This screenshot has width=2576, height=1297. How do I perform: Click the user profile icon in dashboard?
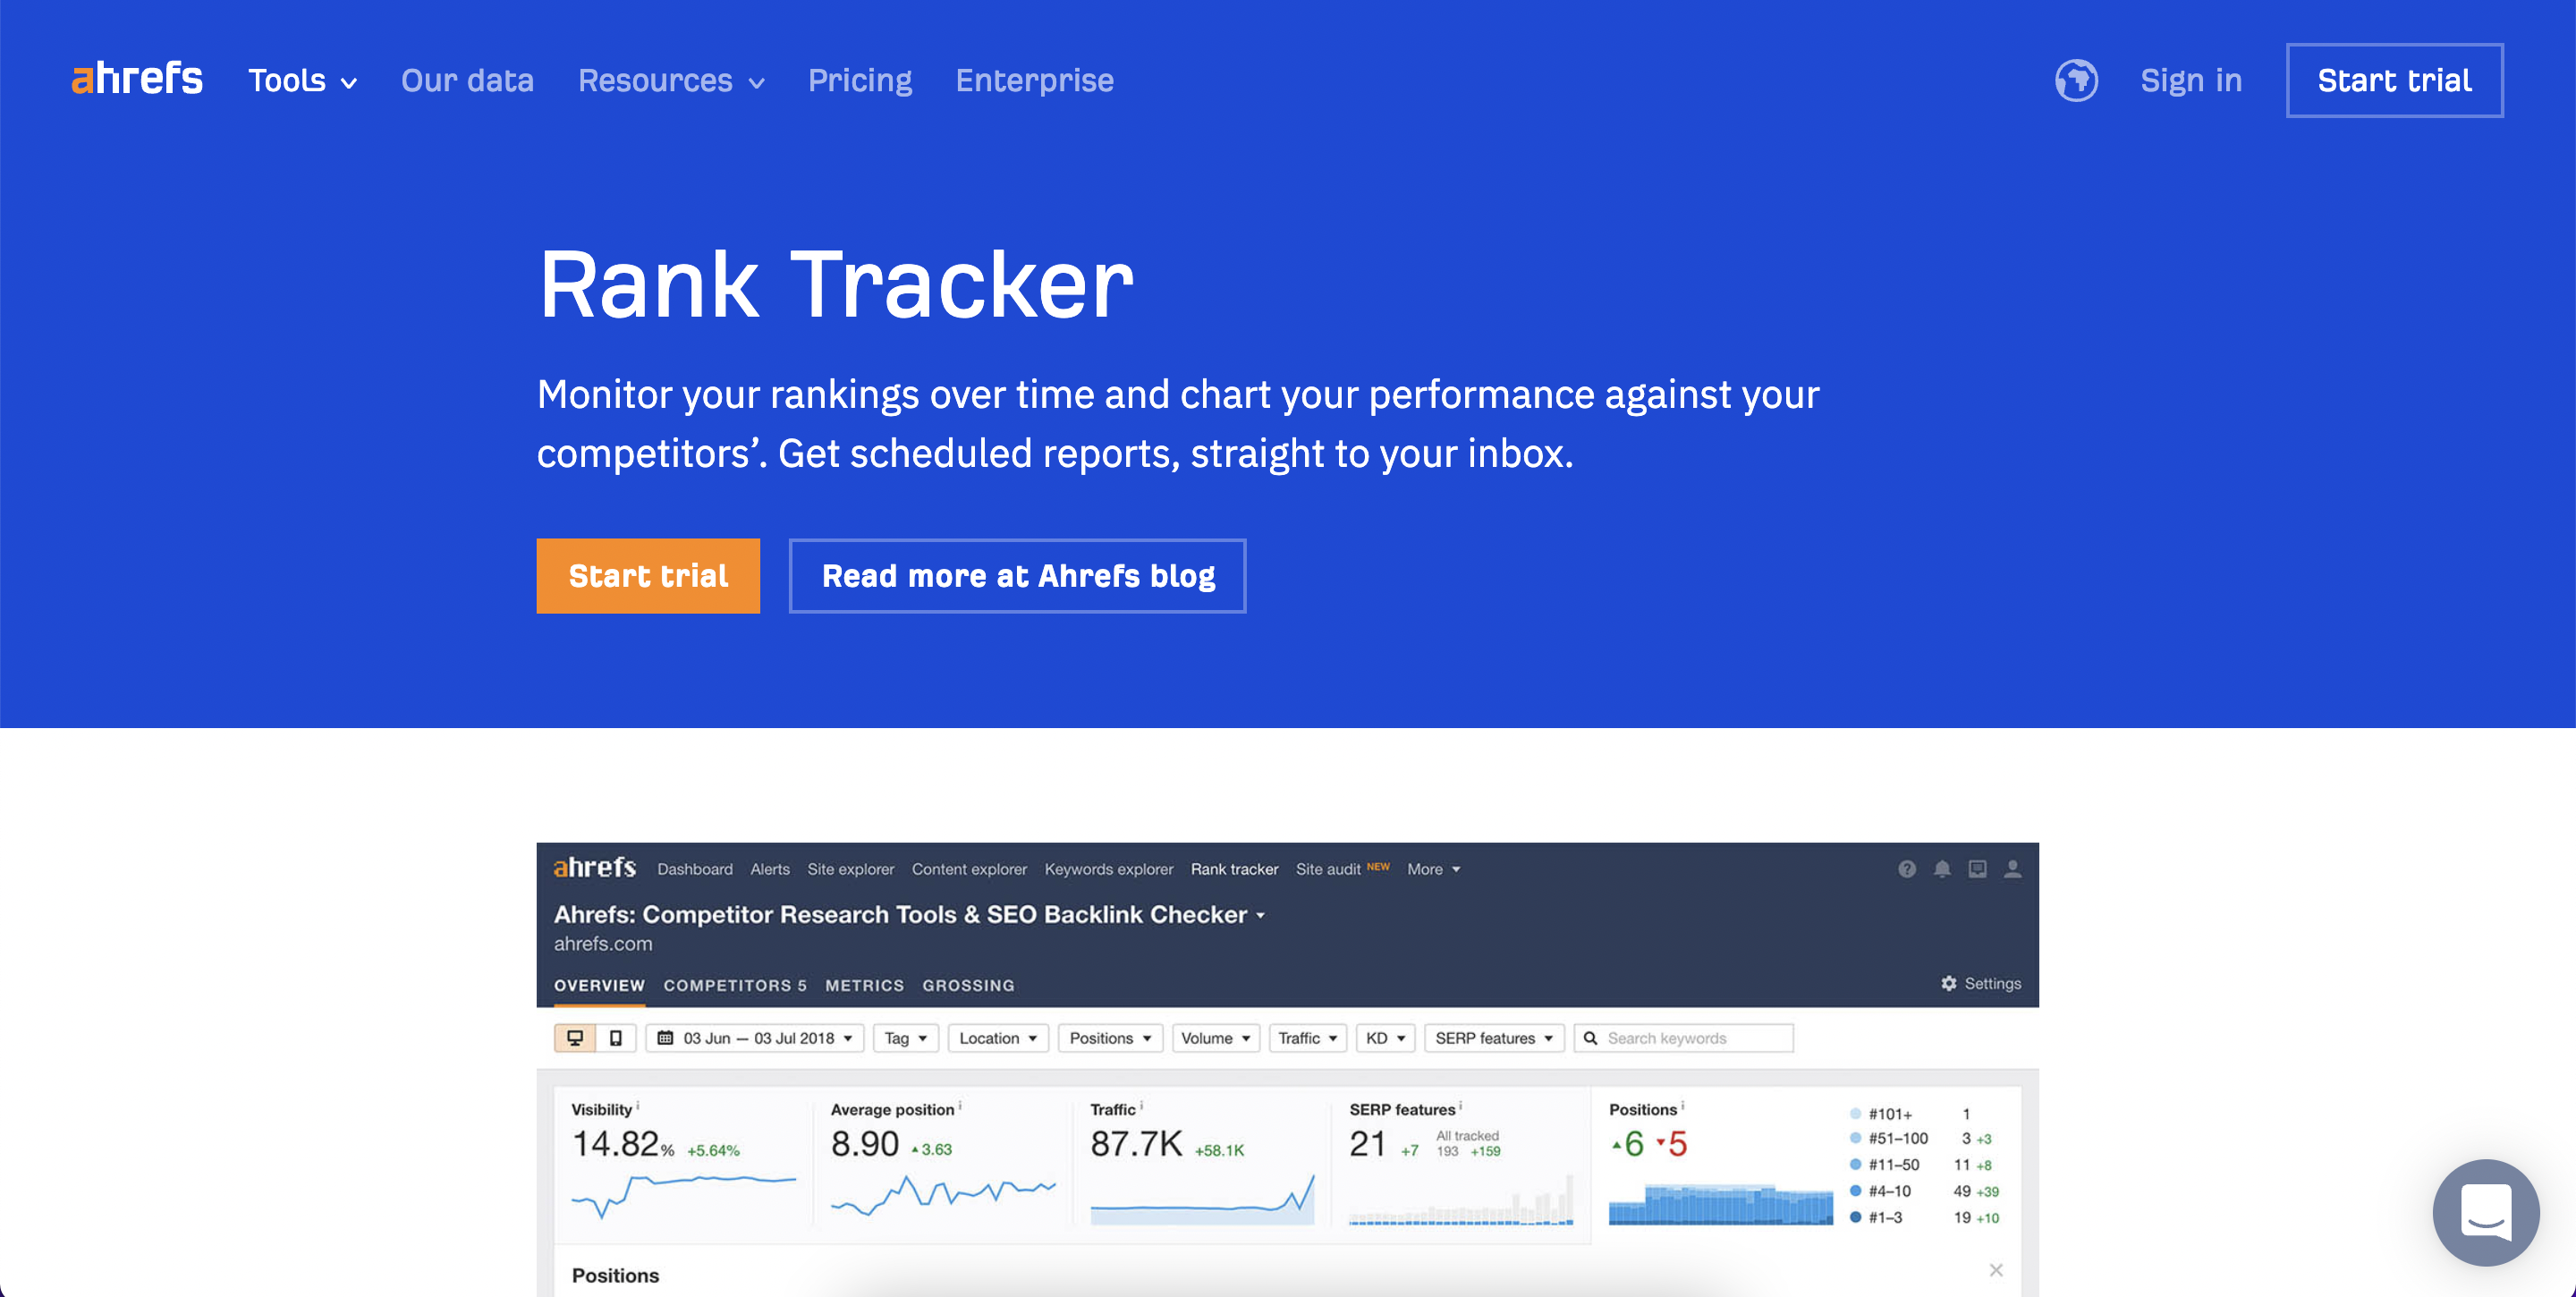2013,868
